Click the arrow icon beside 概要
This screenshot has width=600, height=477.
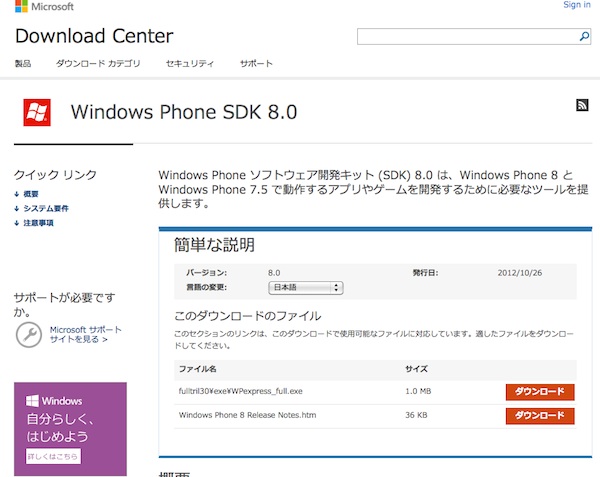point(17,194)
